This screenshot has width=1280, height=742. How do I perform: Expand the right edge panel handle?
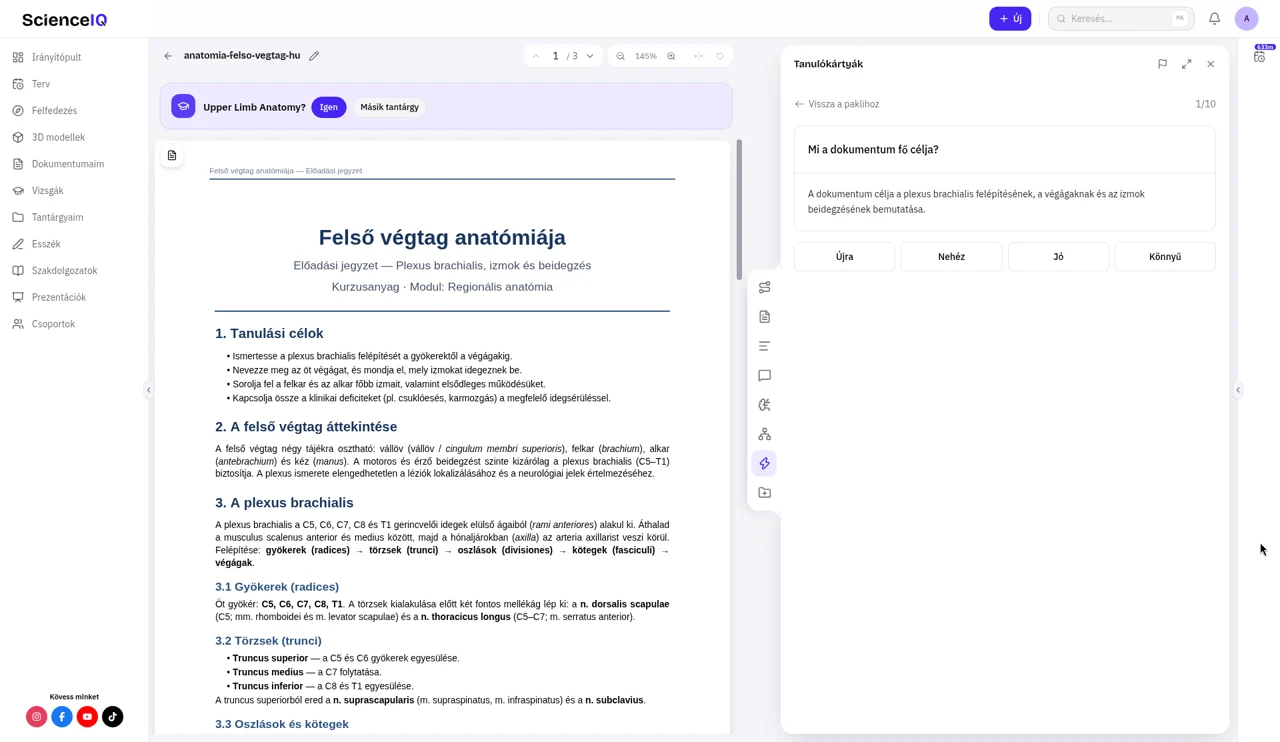coord(1238,390)
